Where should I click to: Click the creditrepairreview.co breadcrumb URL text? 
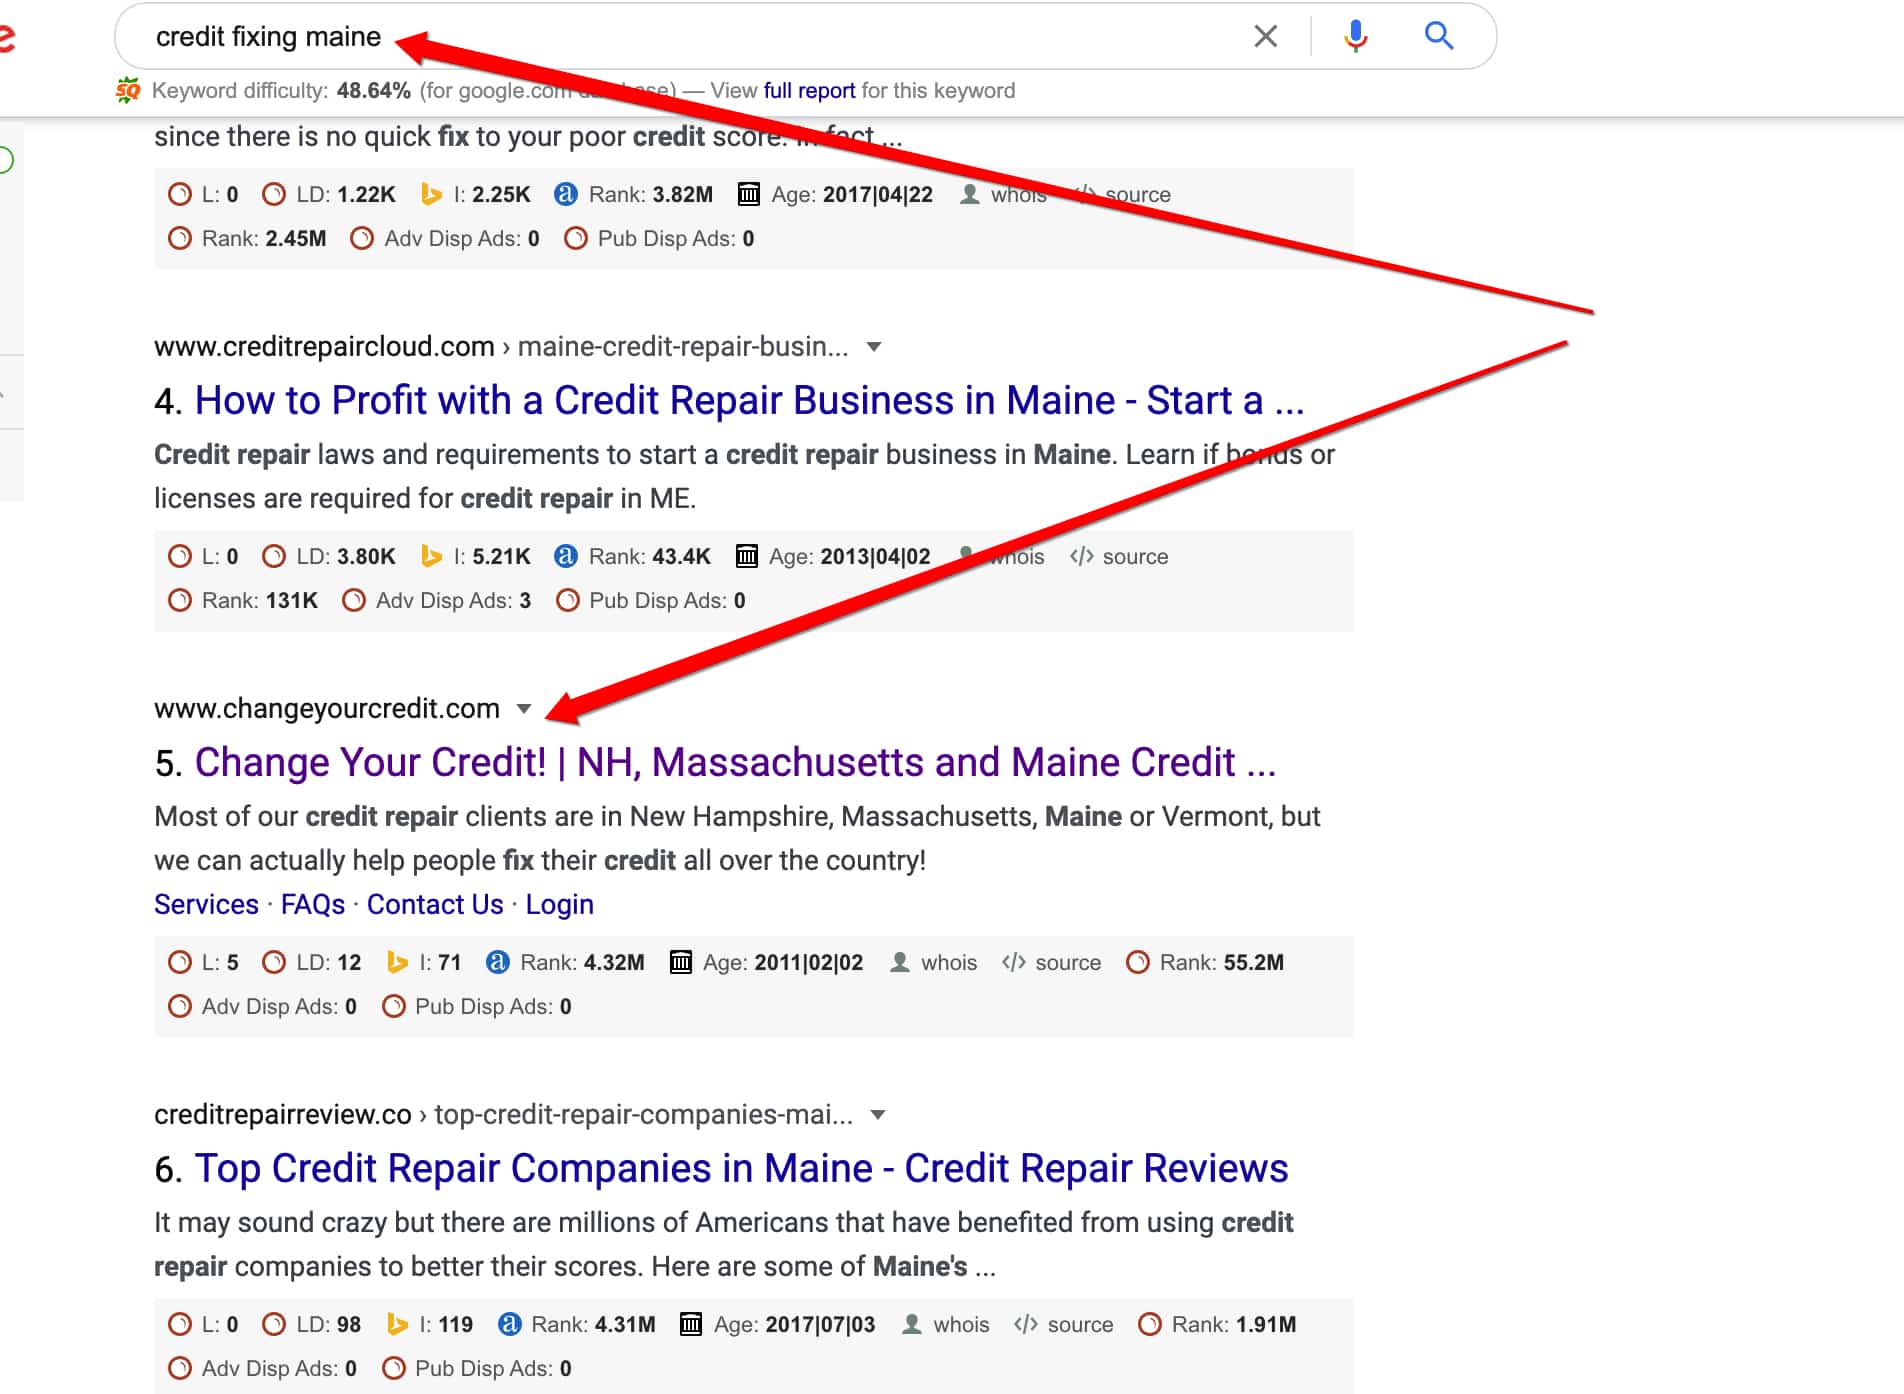point(503,1115)
